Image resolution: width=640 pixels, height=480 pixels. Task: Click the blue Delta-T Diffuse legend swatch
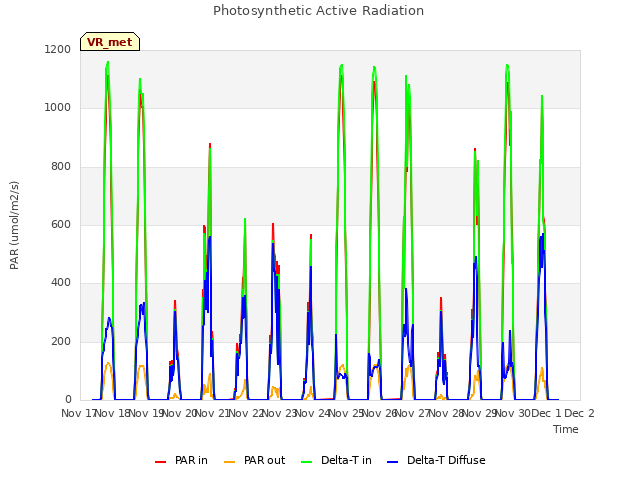click(x=392, y=462)
